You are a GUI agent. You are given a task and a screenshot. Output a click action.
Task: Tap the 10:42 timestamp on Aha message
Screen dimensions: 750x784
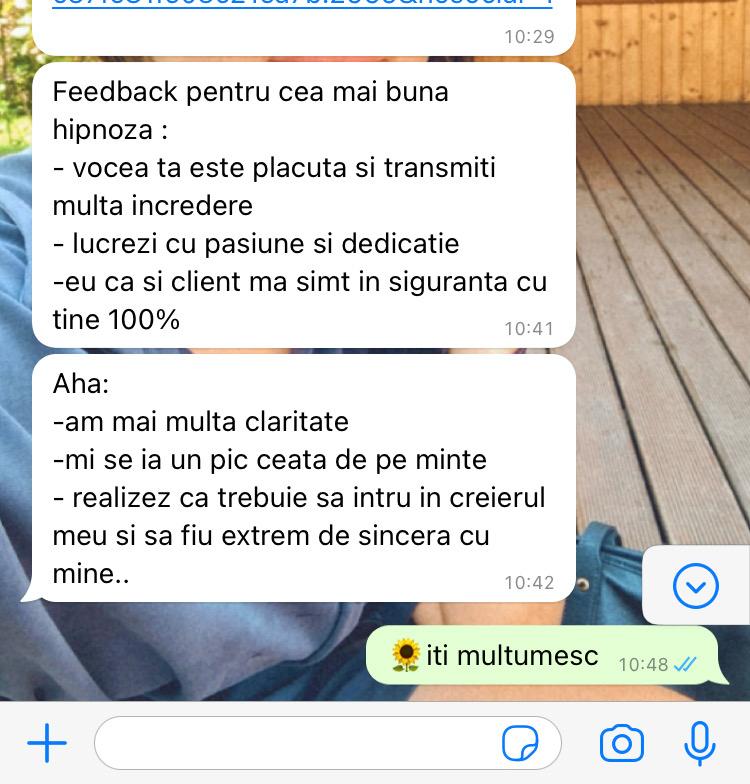pyautogui.click(x=529, y=582)
